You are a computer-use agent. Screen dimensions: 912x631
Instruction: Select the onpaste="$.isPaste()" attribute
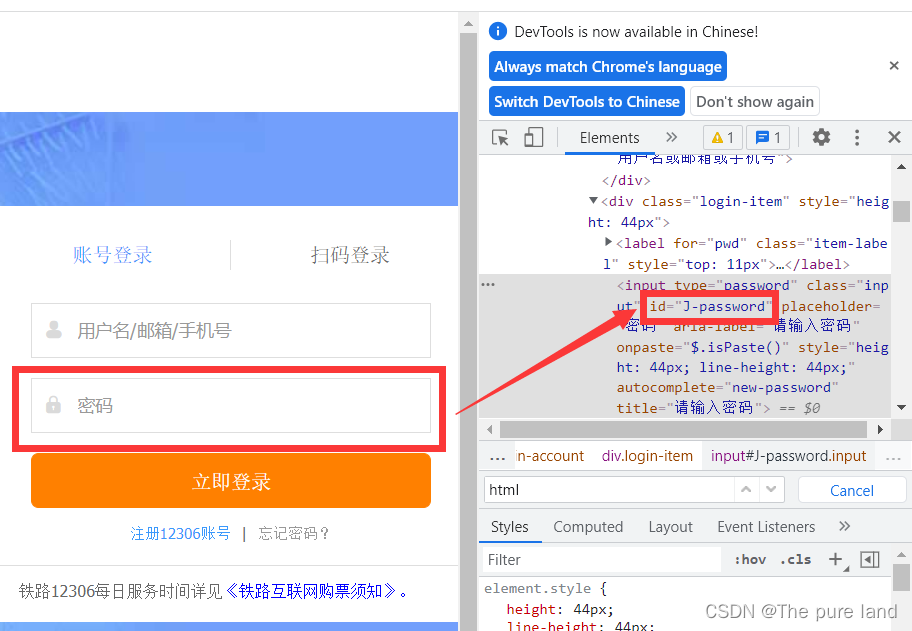point(703,347)
